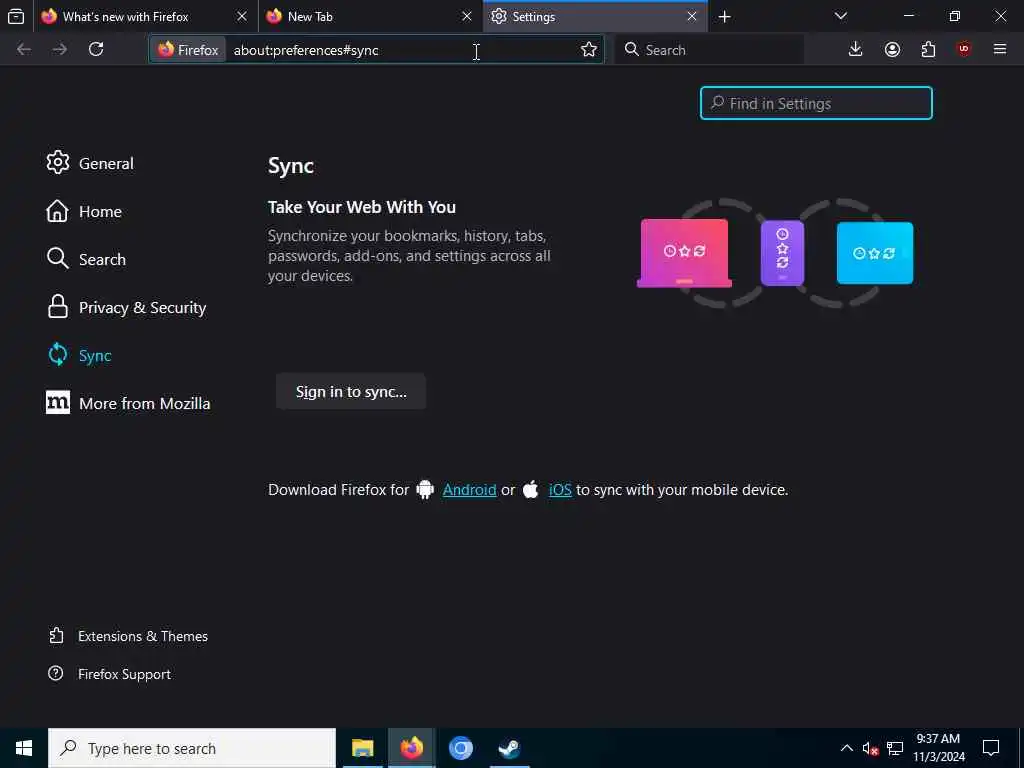Open Privacy & Security settings
This screenshot has height=768, width=1024.
click(127, 308)
